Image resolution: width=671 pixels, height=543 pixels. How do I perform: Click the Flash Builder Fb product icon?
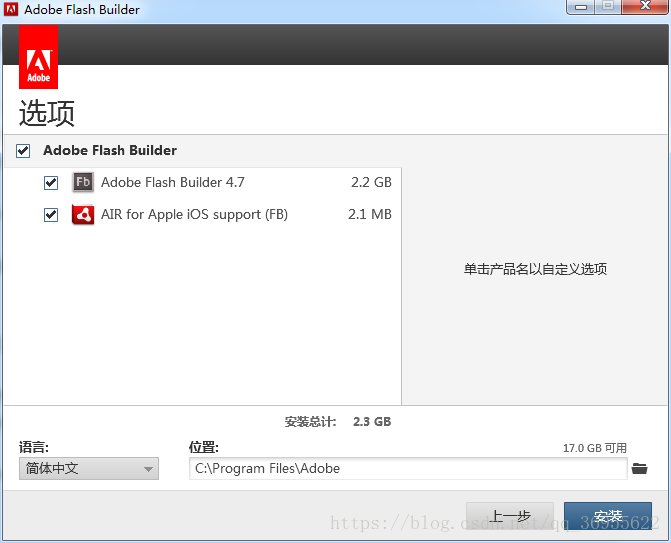coord(83,182)
